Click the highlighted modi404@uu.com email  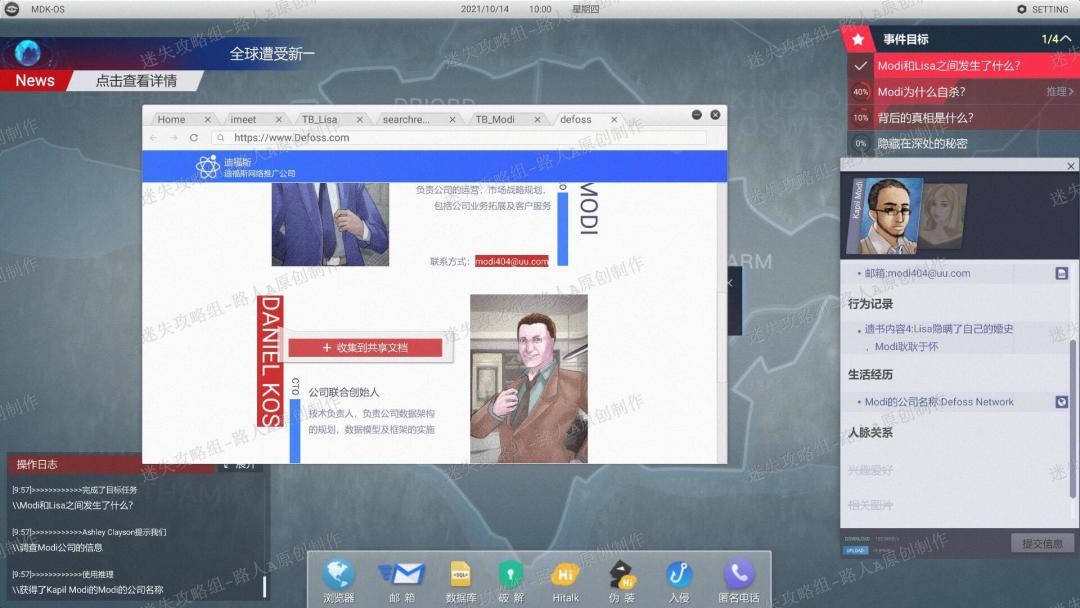tap(511, 261)
